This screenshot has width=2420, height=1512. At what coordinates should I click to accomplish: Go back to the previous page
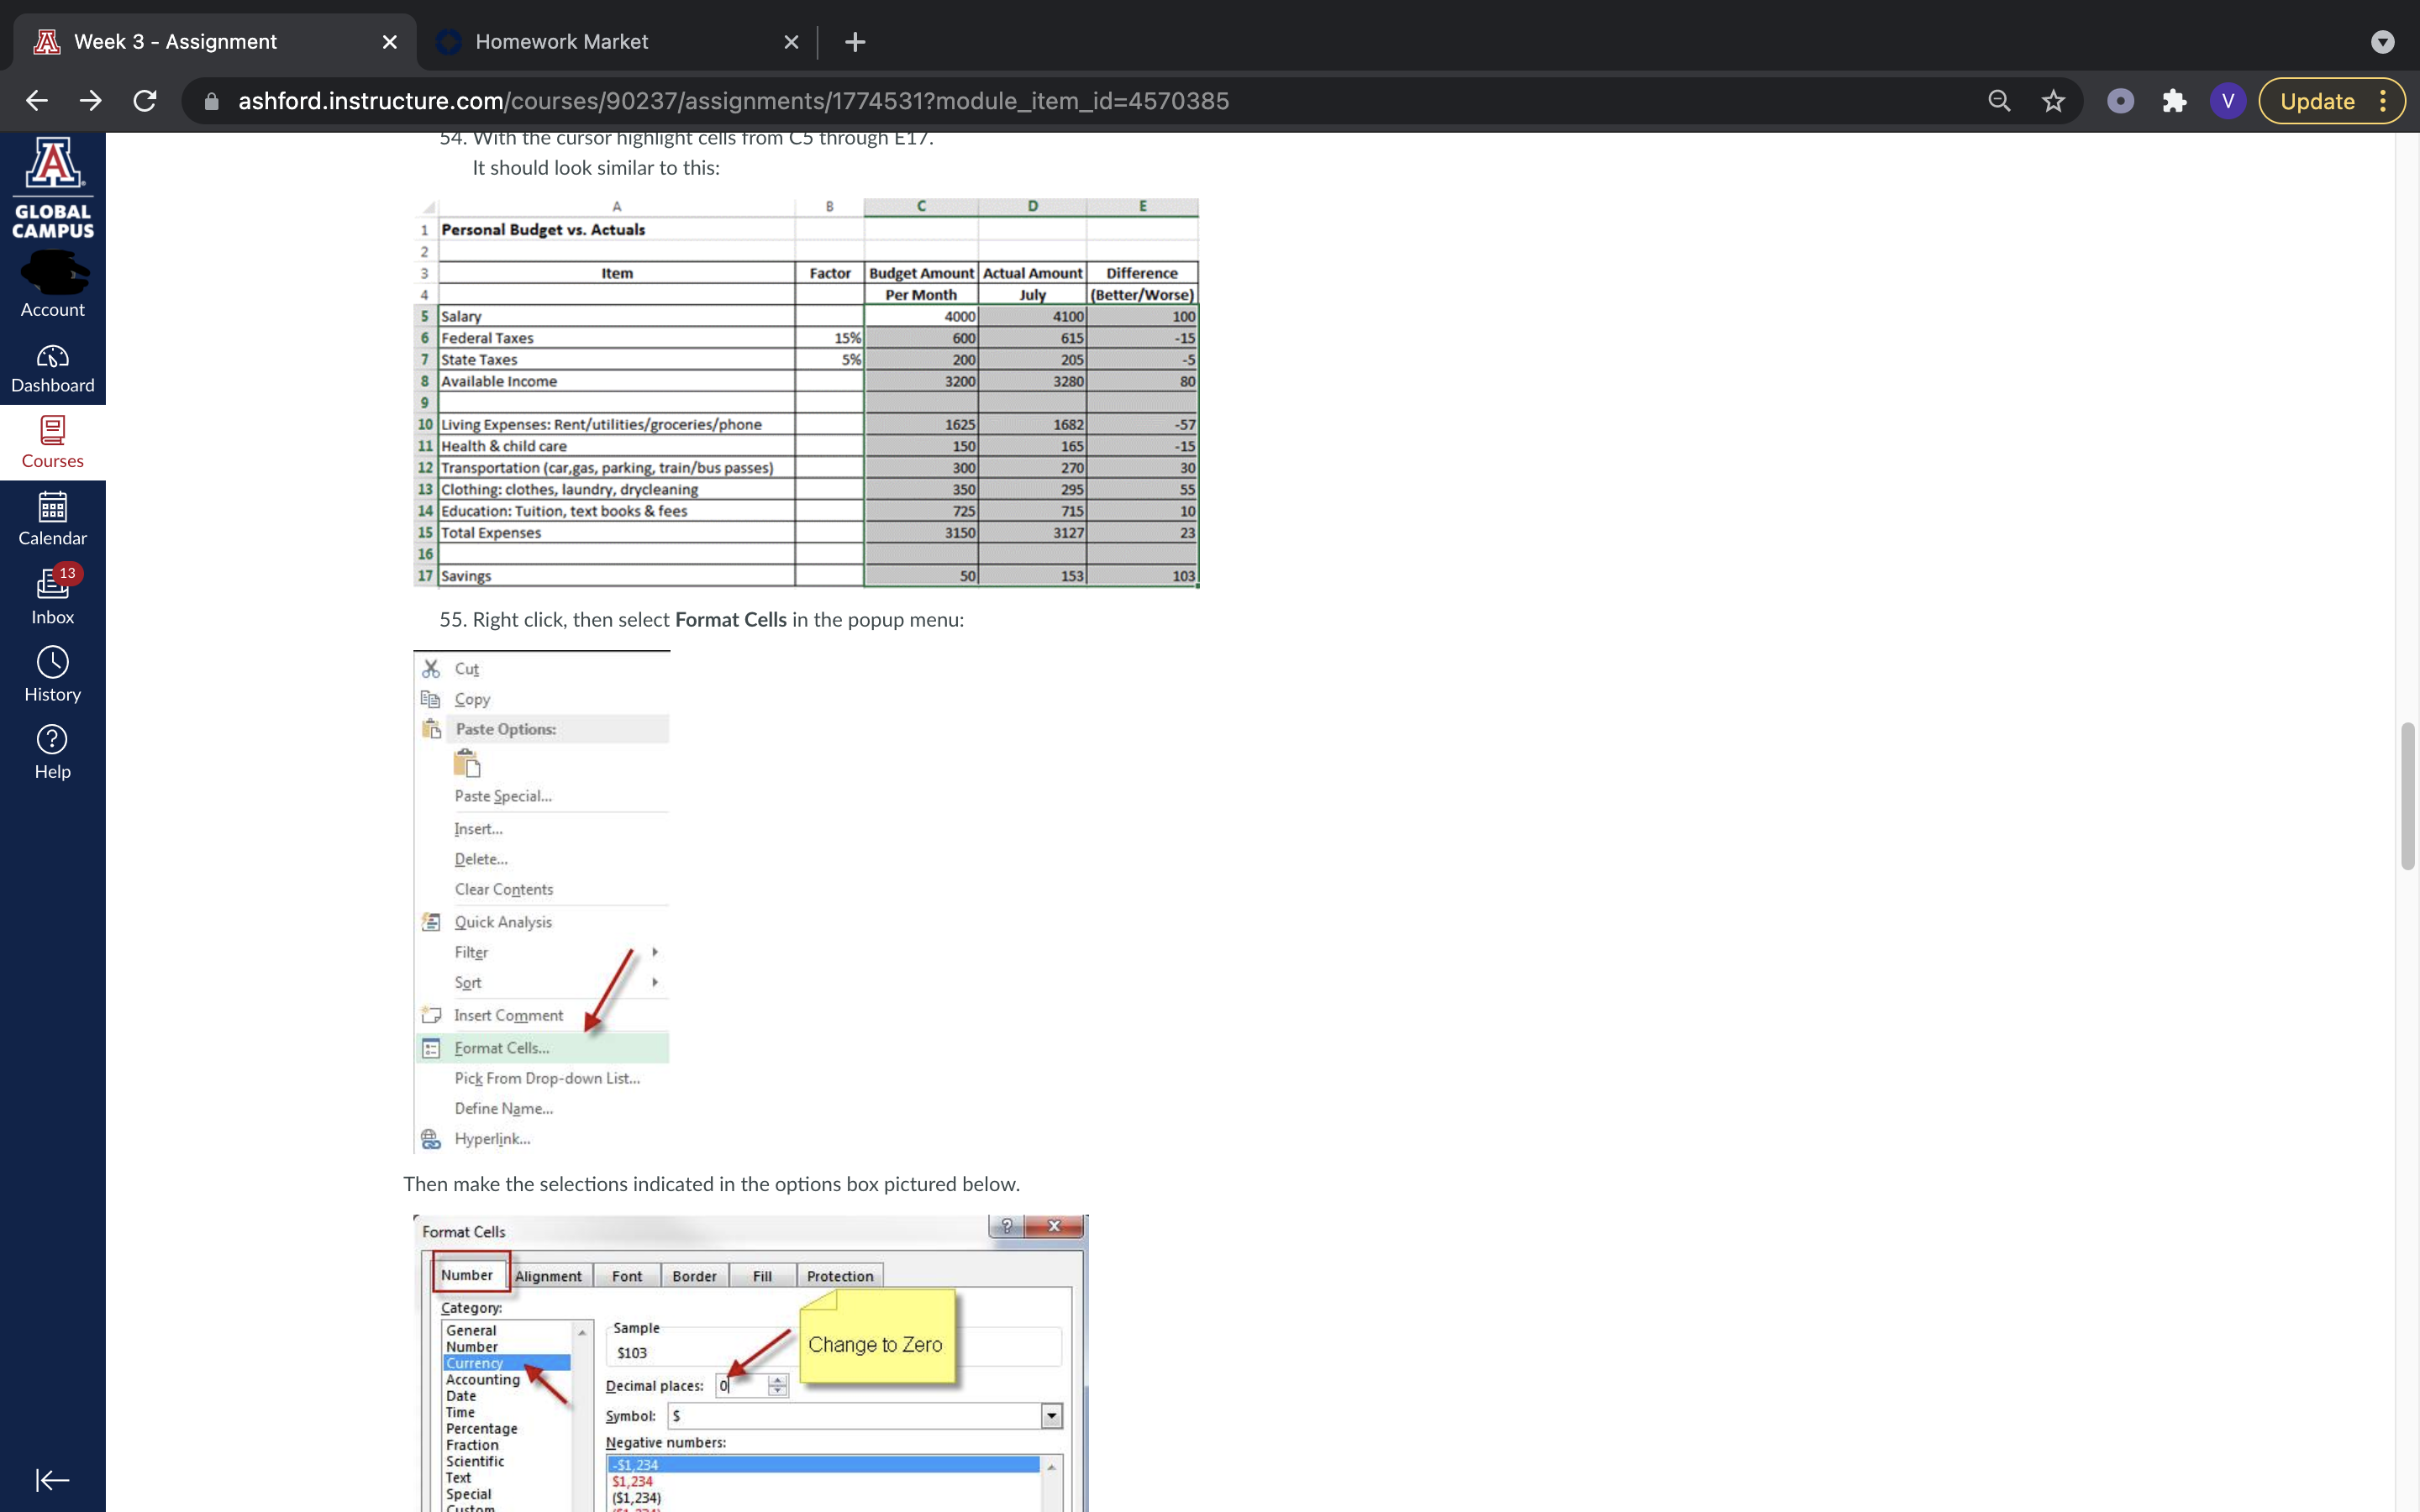[x=37, y=101]
